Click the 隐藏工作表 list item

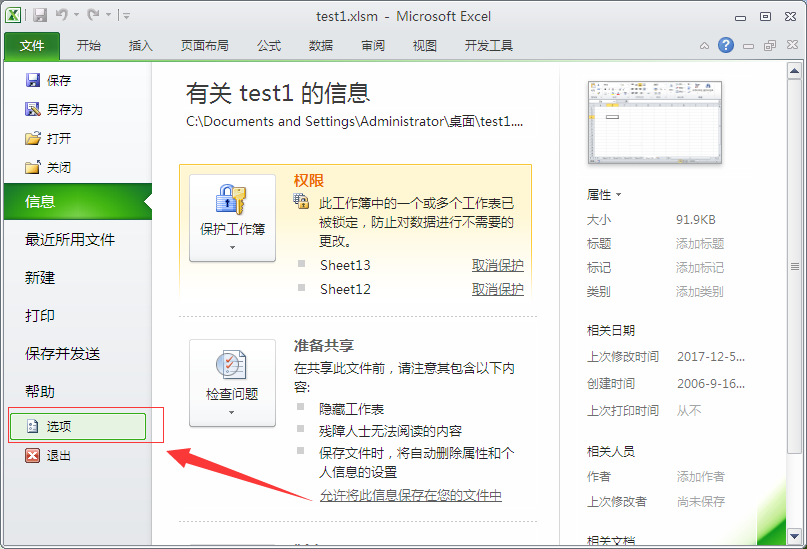(x=352, y=409)
